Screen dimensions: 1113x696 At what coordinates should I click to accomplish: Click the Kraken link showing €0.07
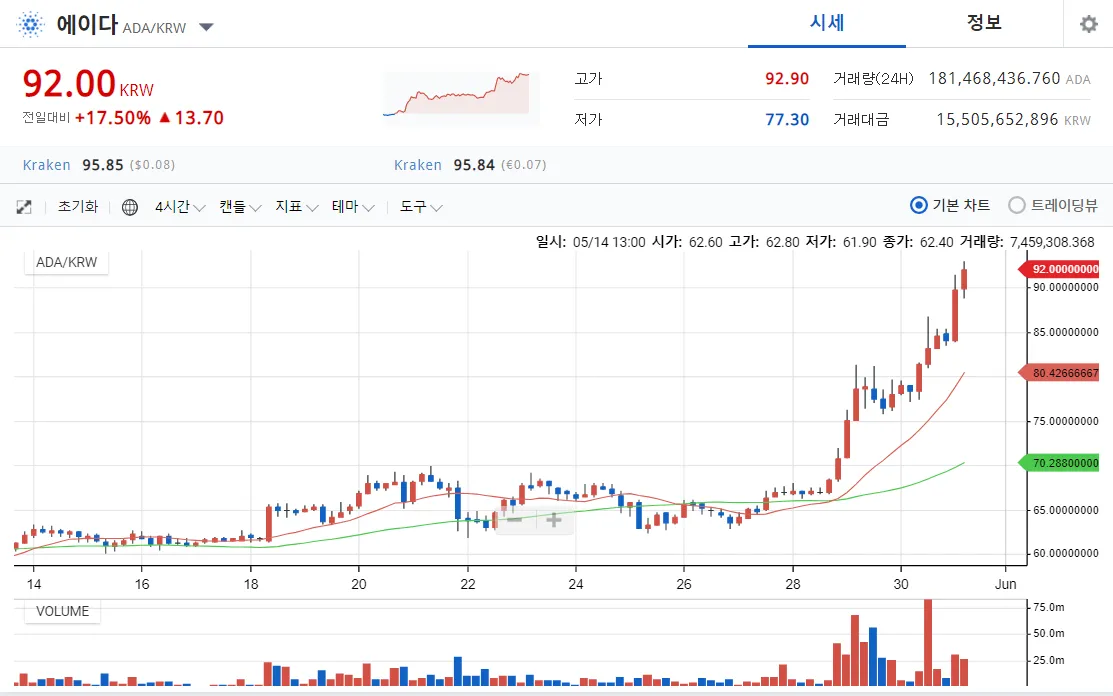418,165
